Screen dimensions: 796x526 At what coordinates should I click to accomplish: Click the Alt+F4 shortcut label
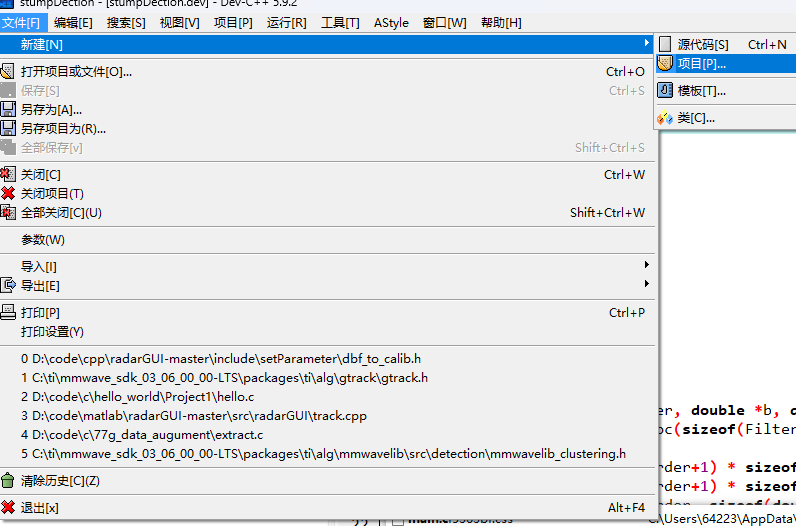tap(626, 507)
